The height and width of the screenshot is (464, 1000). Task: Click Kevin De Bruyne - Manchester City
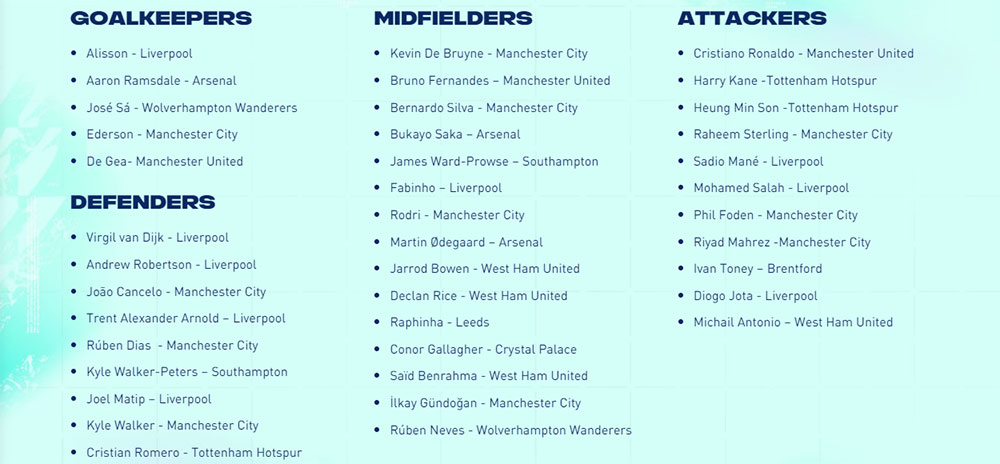[489, 54]
